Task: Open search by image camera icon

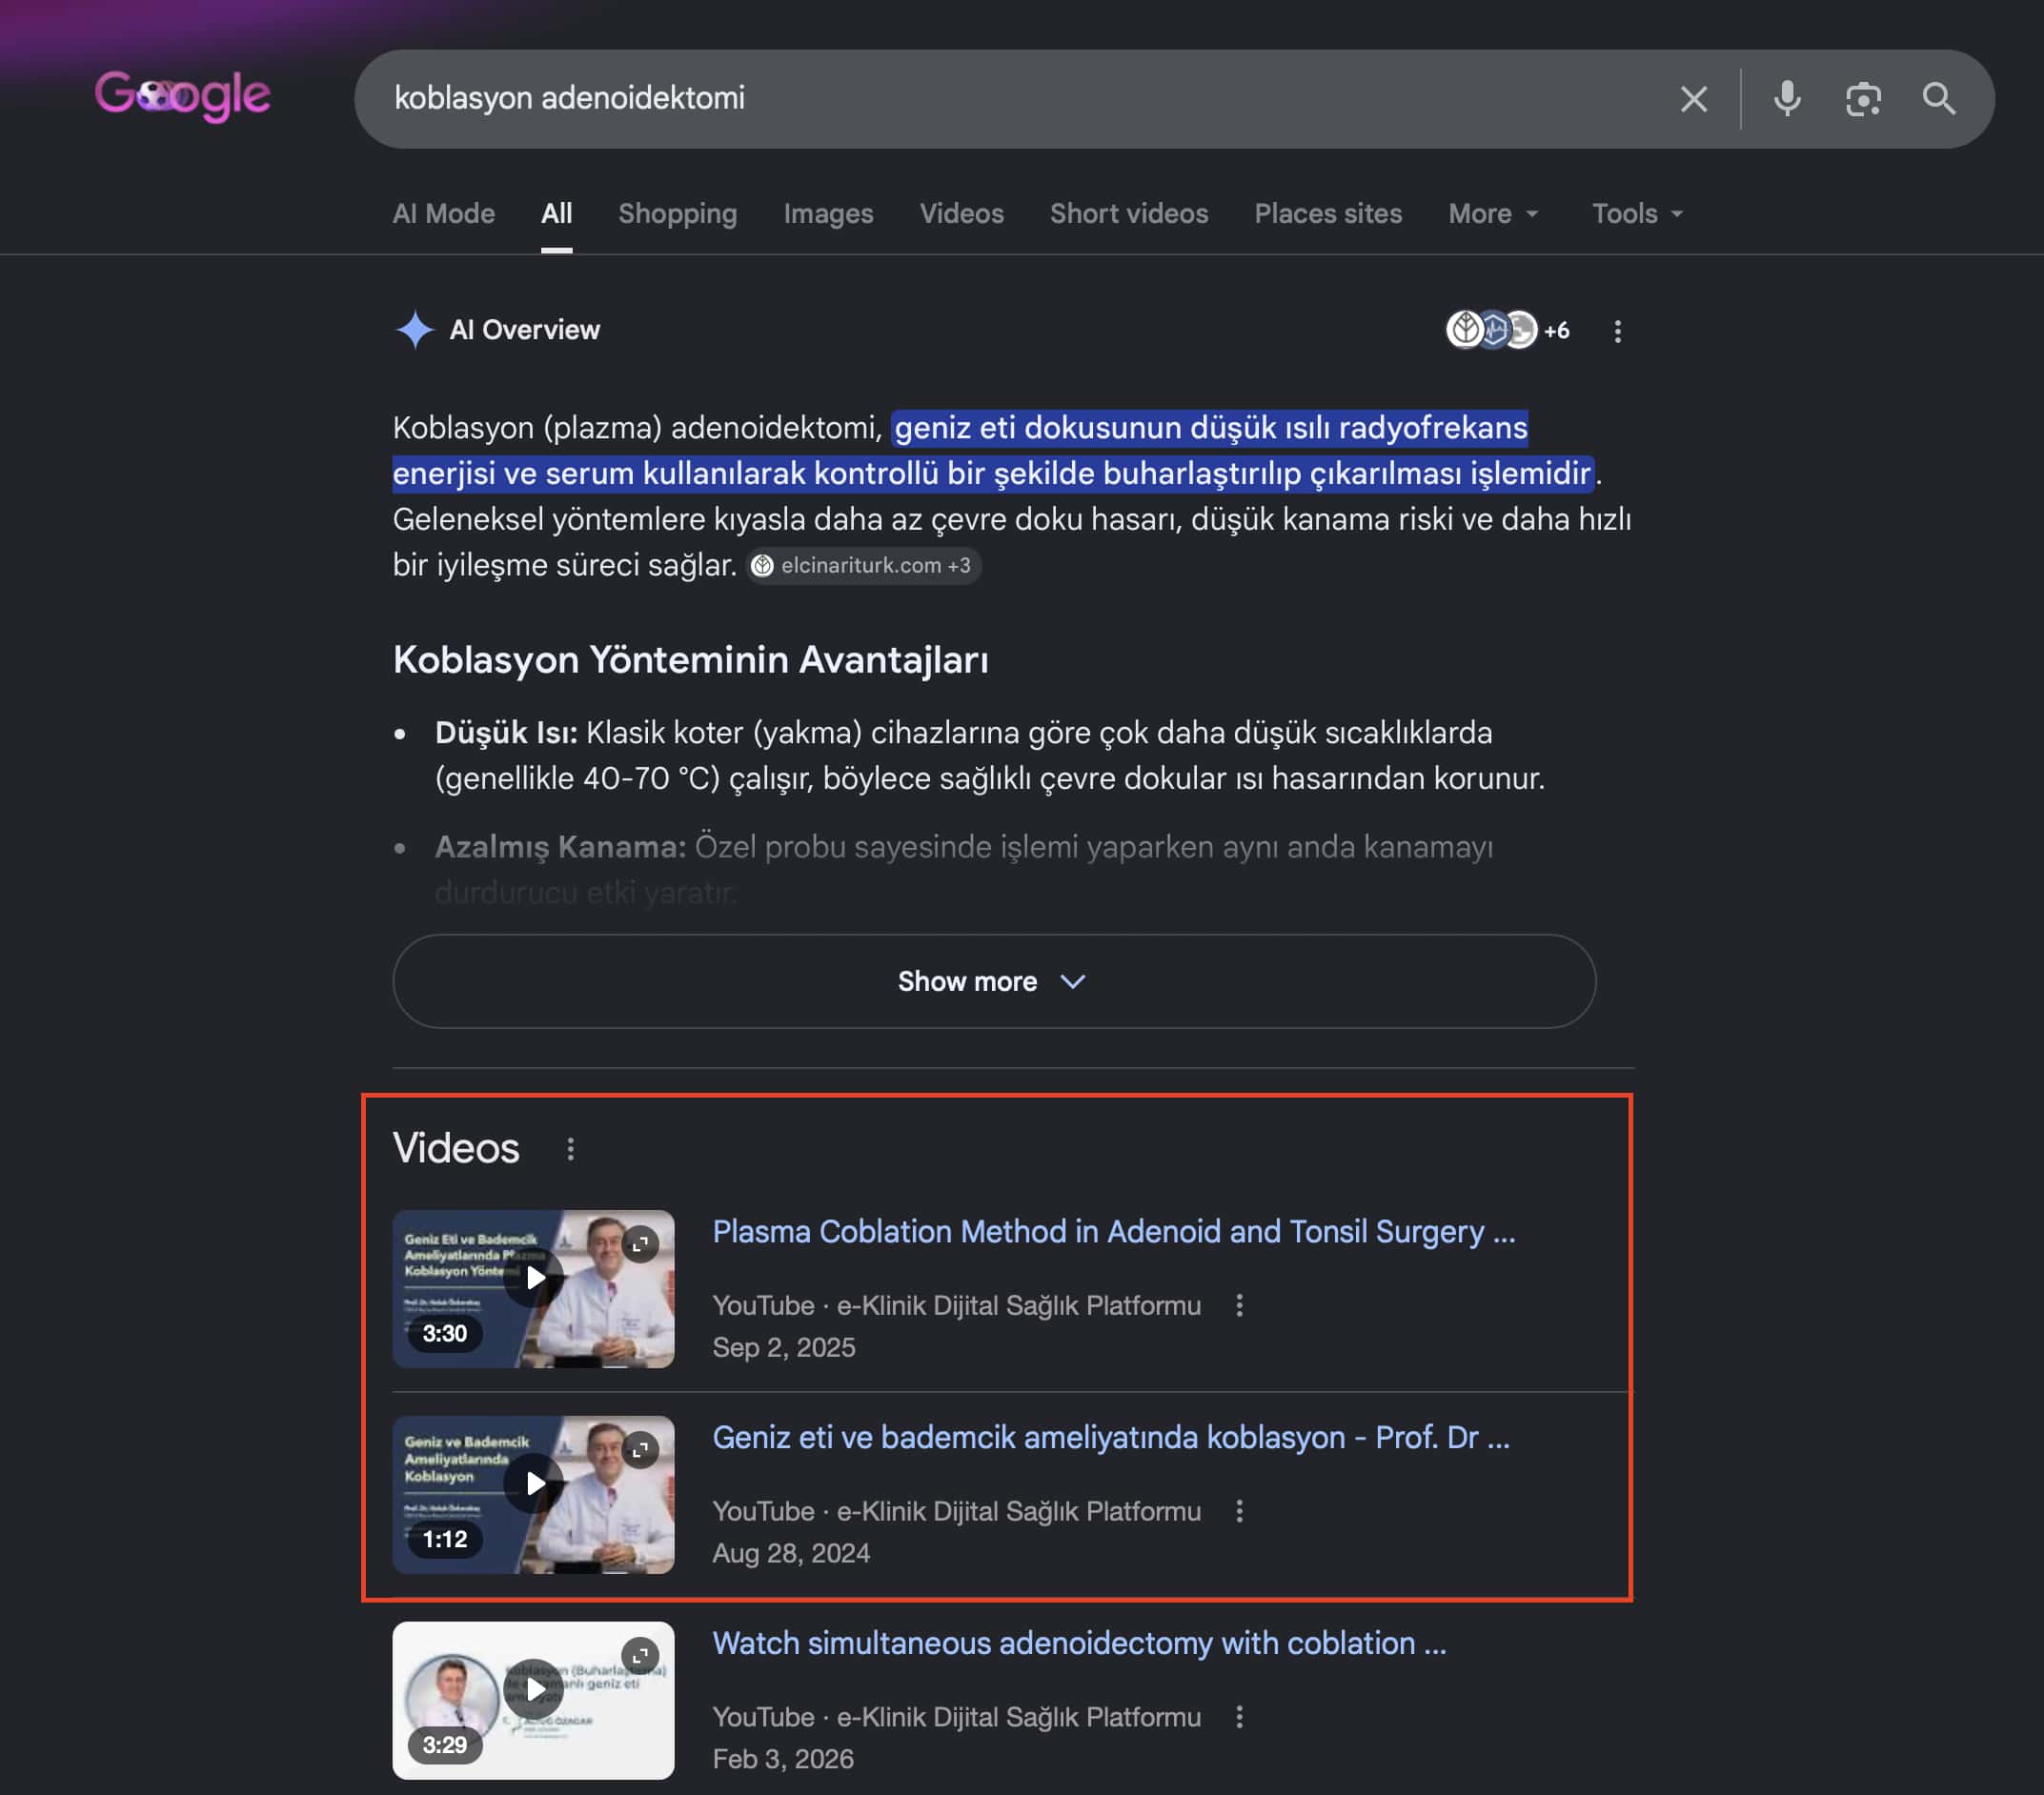Action: pos(1863,99)
